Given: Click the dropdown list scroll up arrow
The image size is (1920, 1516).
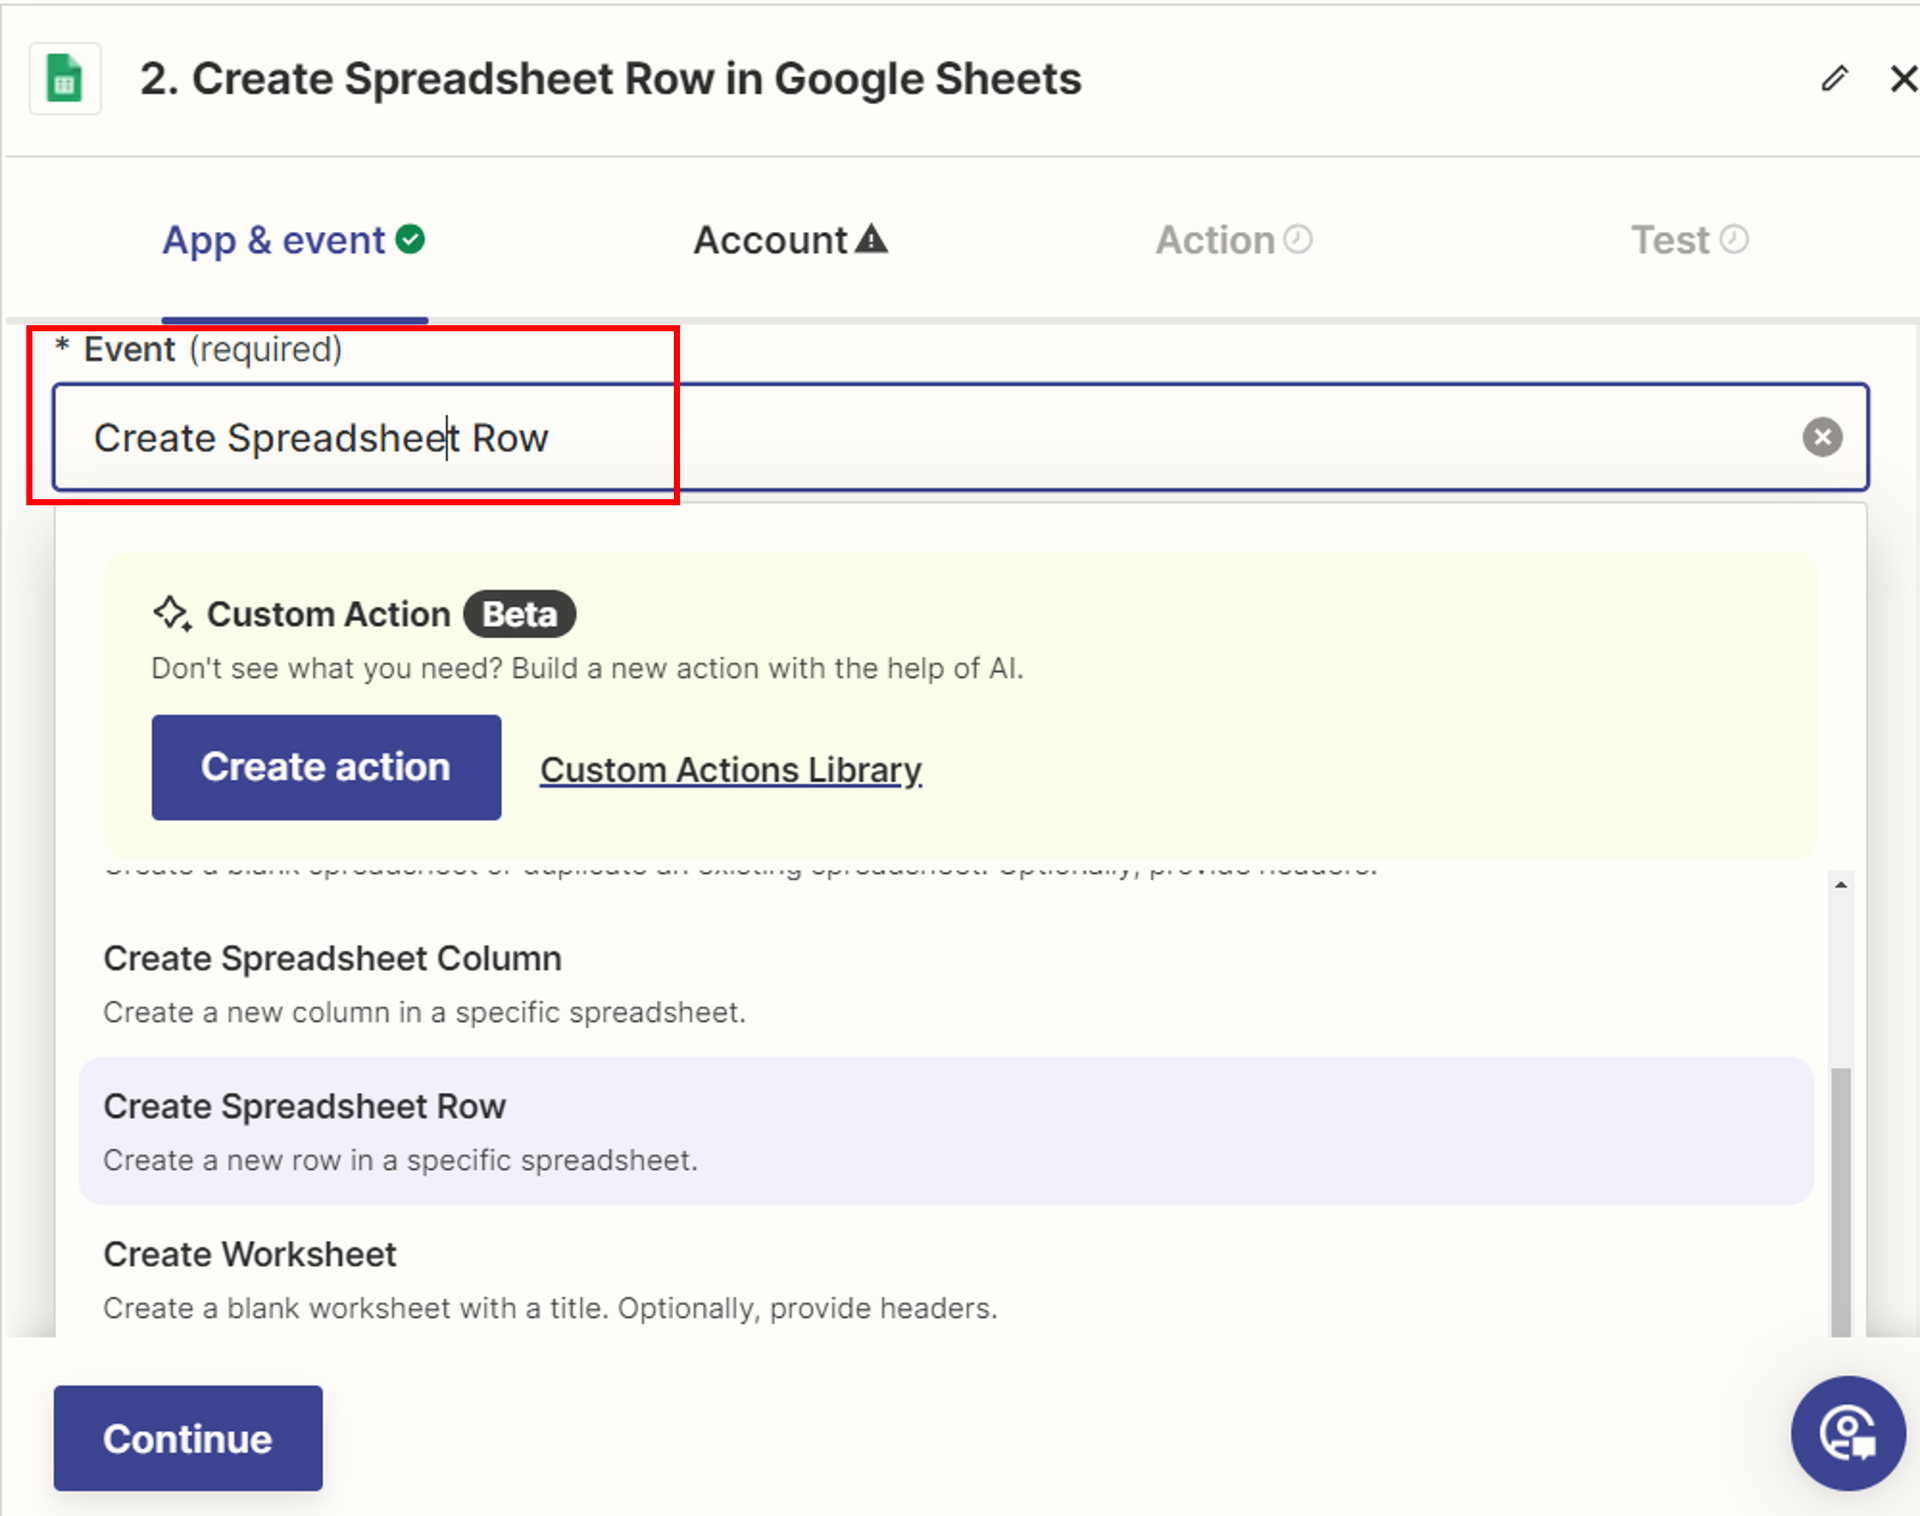Looking at the screenshot, I should pyautogui.click(x=1840, y=885).
